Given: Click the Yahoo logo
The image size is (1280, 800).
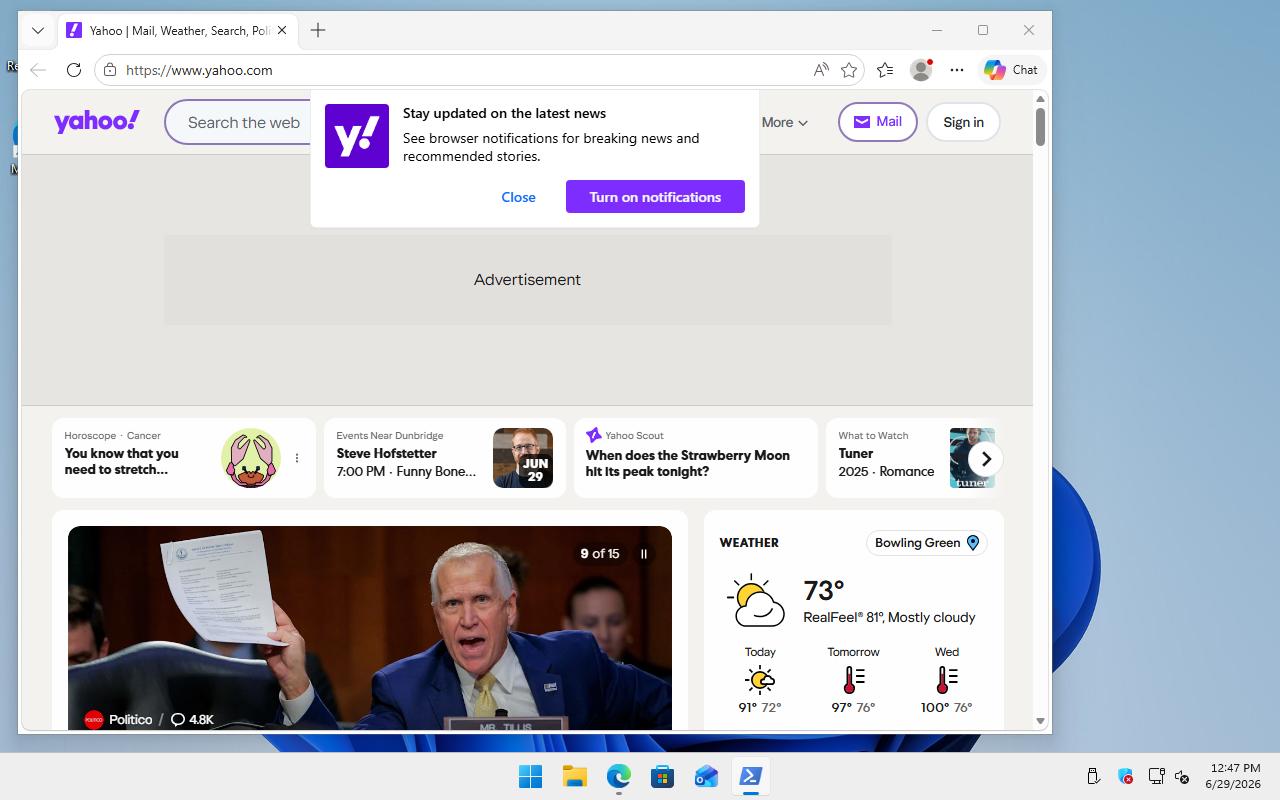Looking at the screenshot, I should point(97,122).
